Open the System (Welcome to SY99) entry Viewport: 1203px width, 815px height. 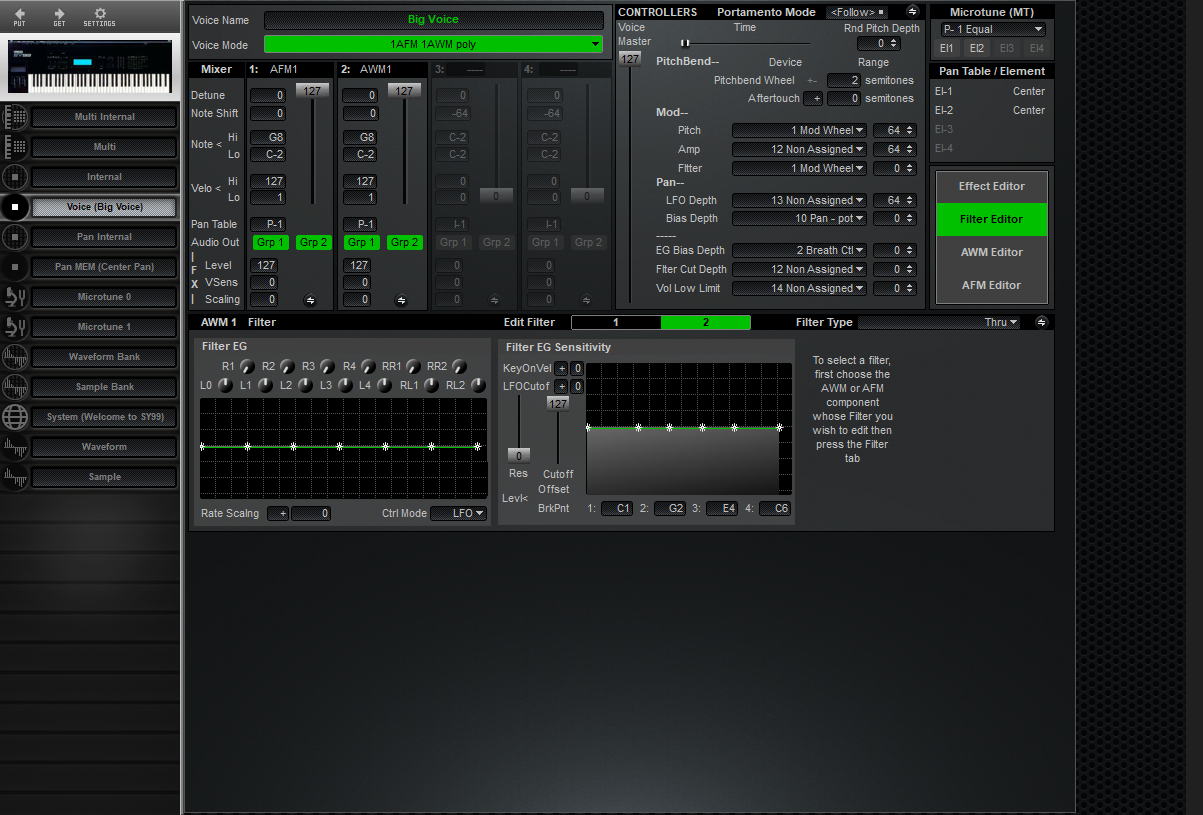(105, 417)
